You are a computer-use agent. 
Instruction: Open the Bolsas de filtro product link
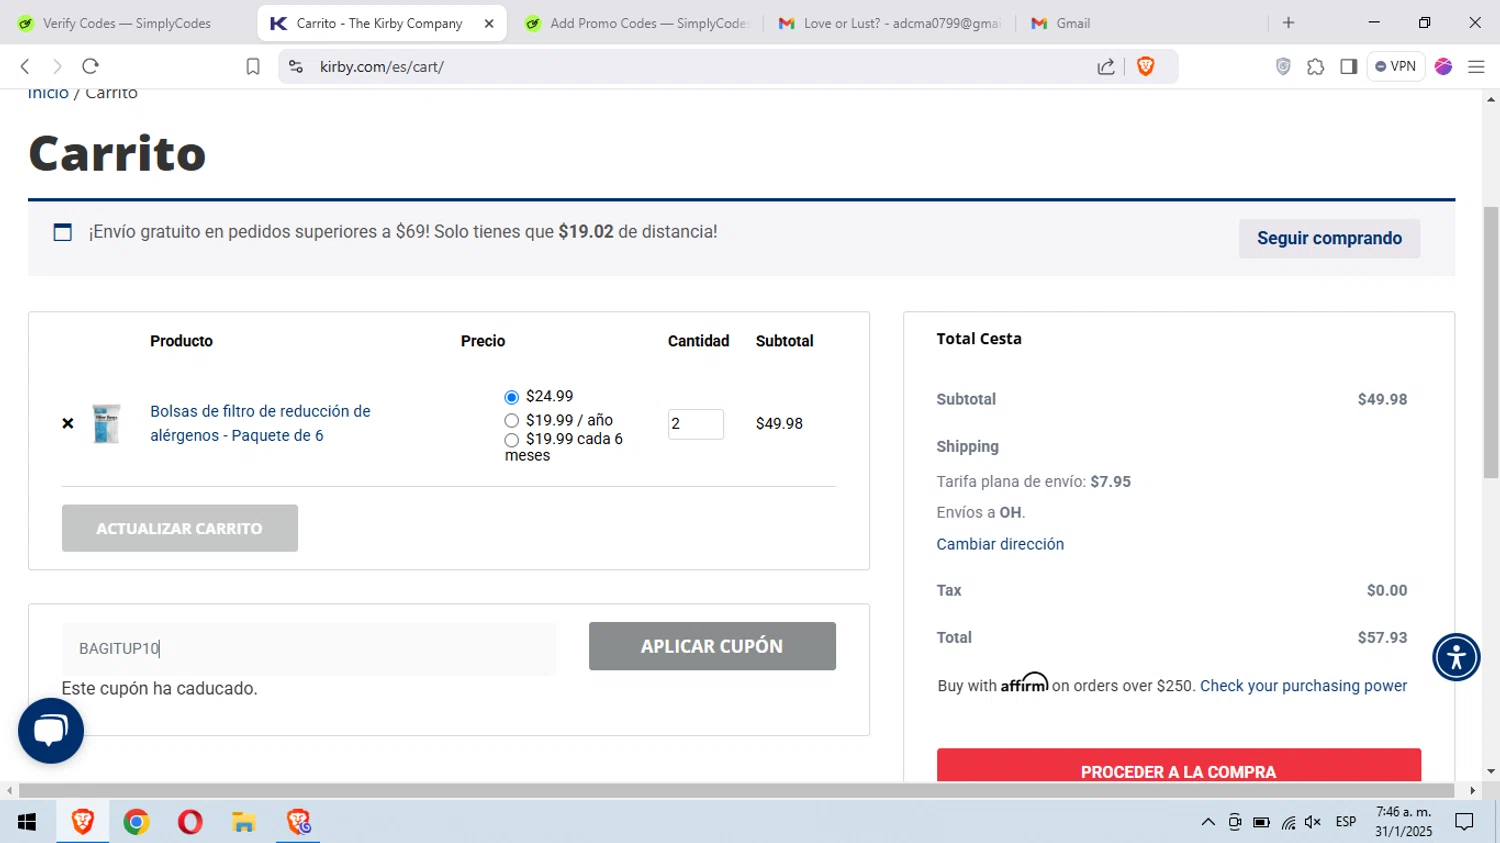pos(260,423)
